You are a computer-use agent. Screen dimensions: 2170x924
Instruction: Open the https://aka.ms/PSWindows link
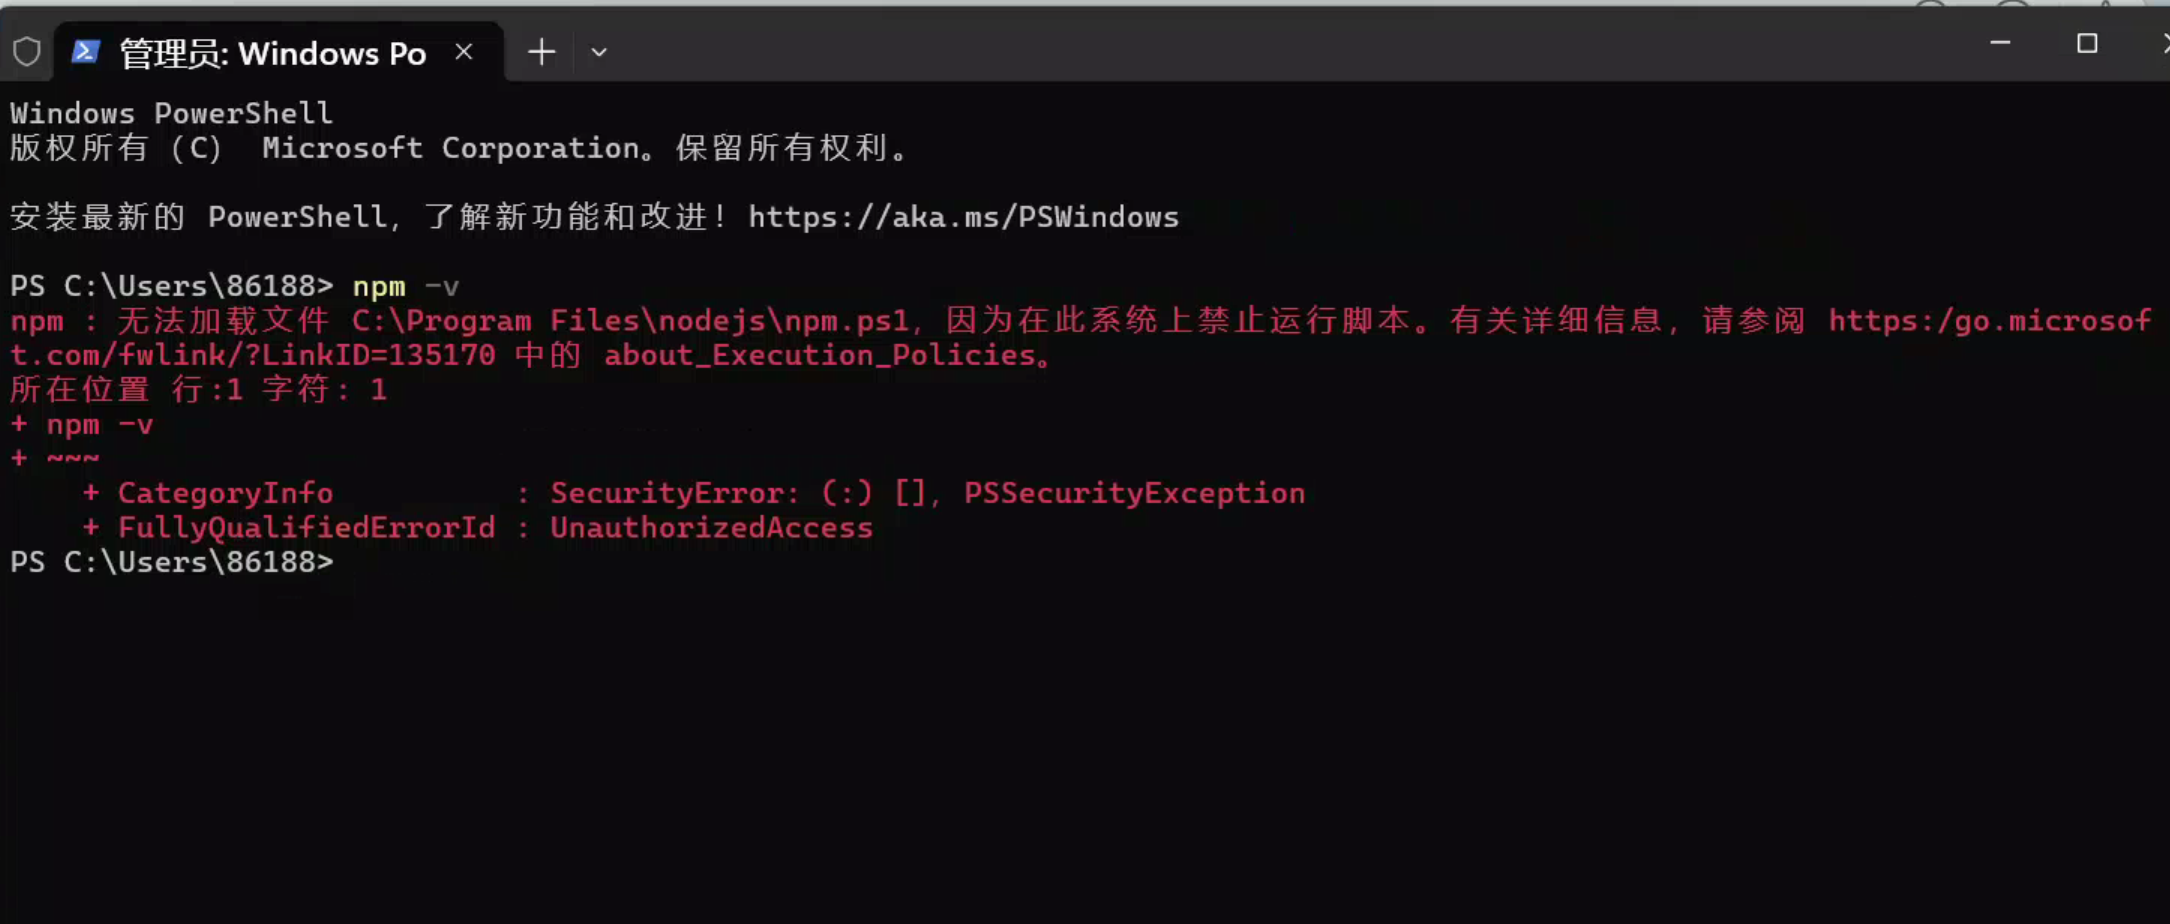[963, 217]
